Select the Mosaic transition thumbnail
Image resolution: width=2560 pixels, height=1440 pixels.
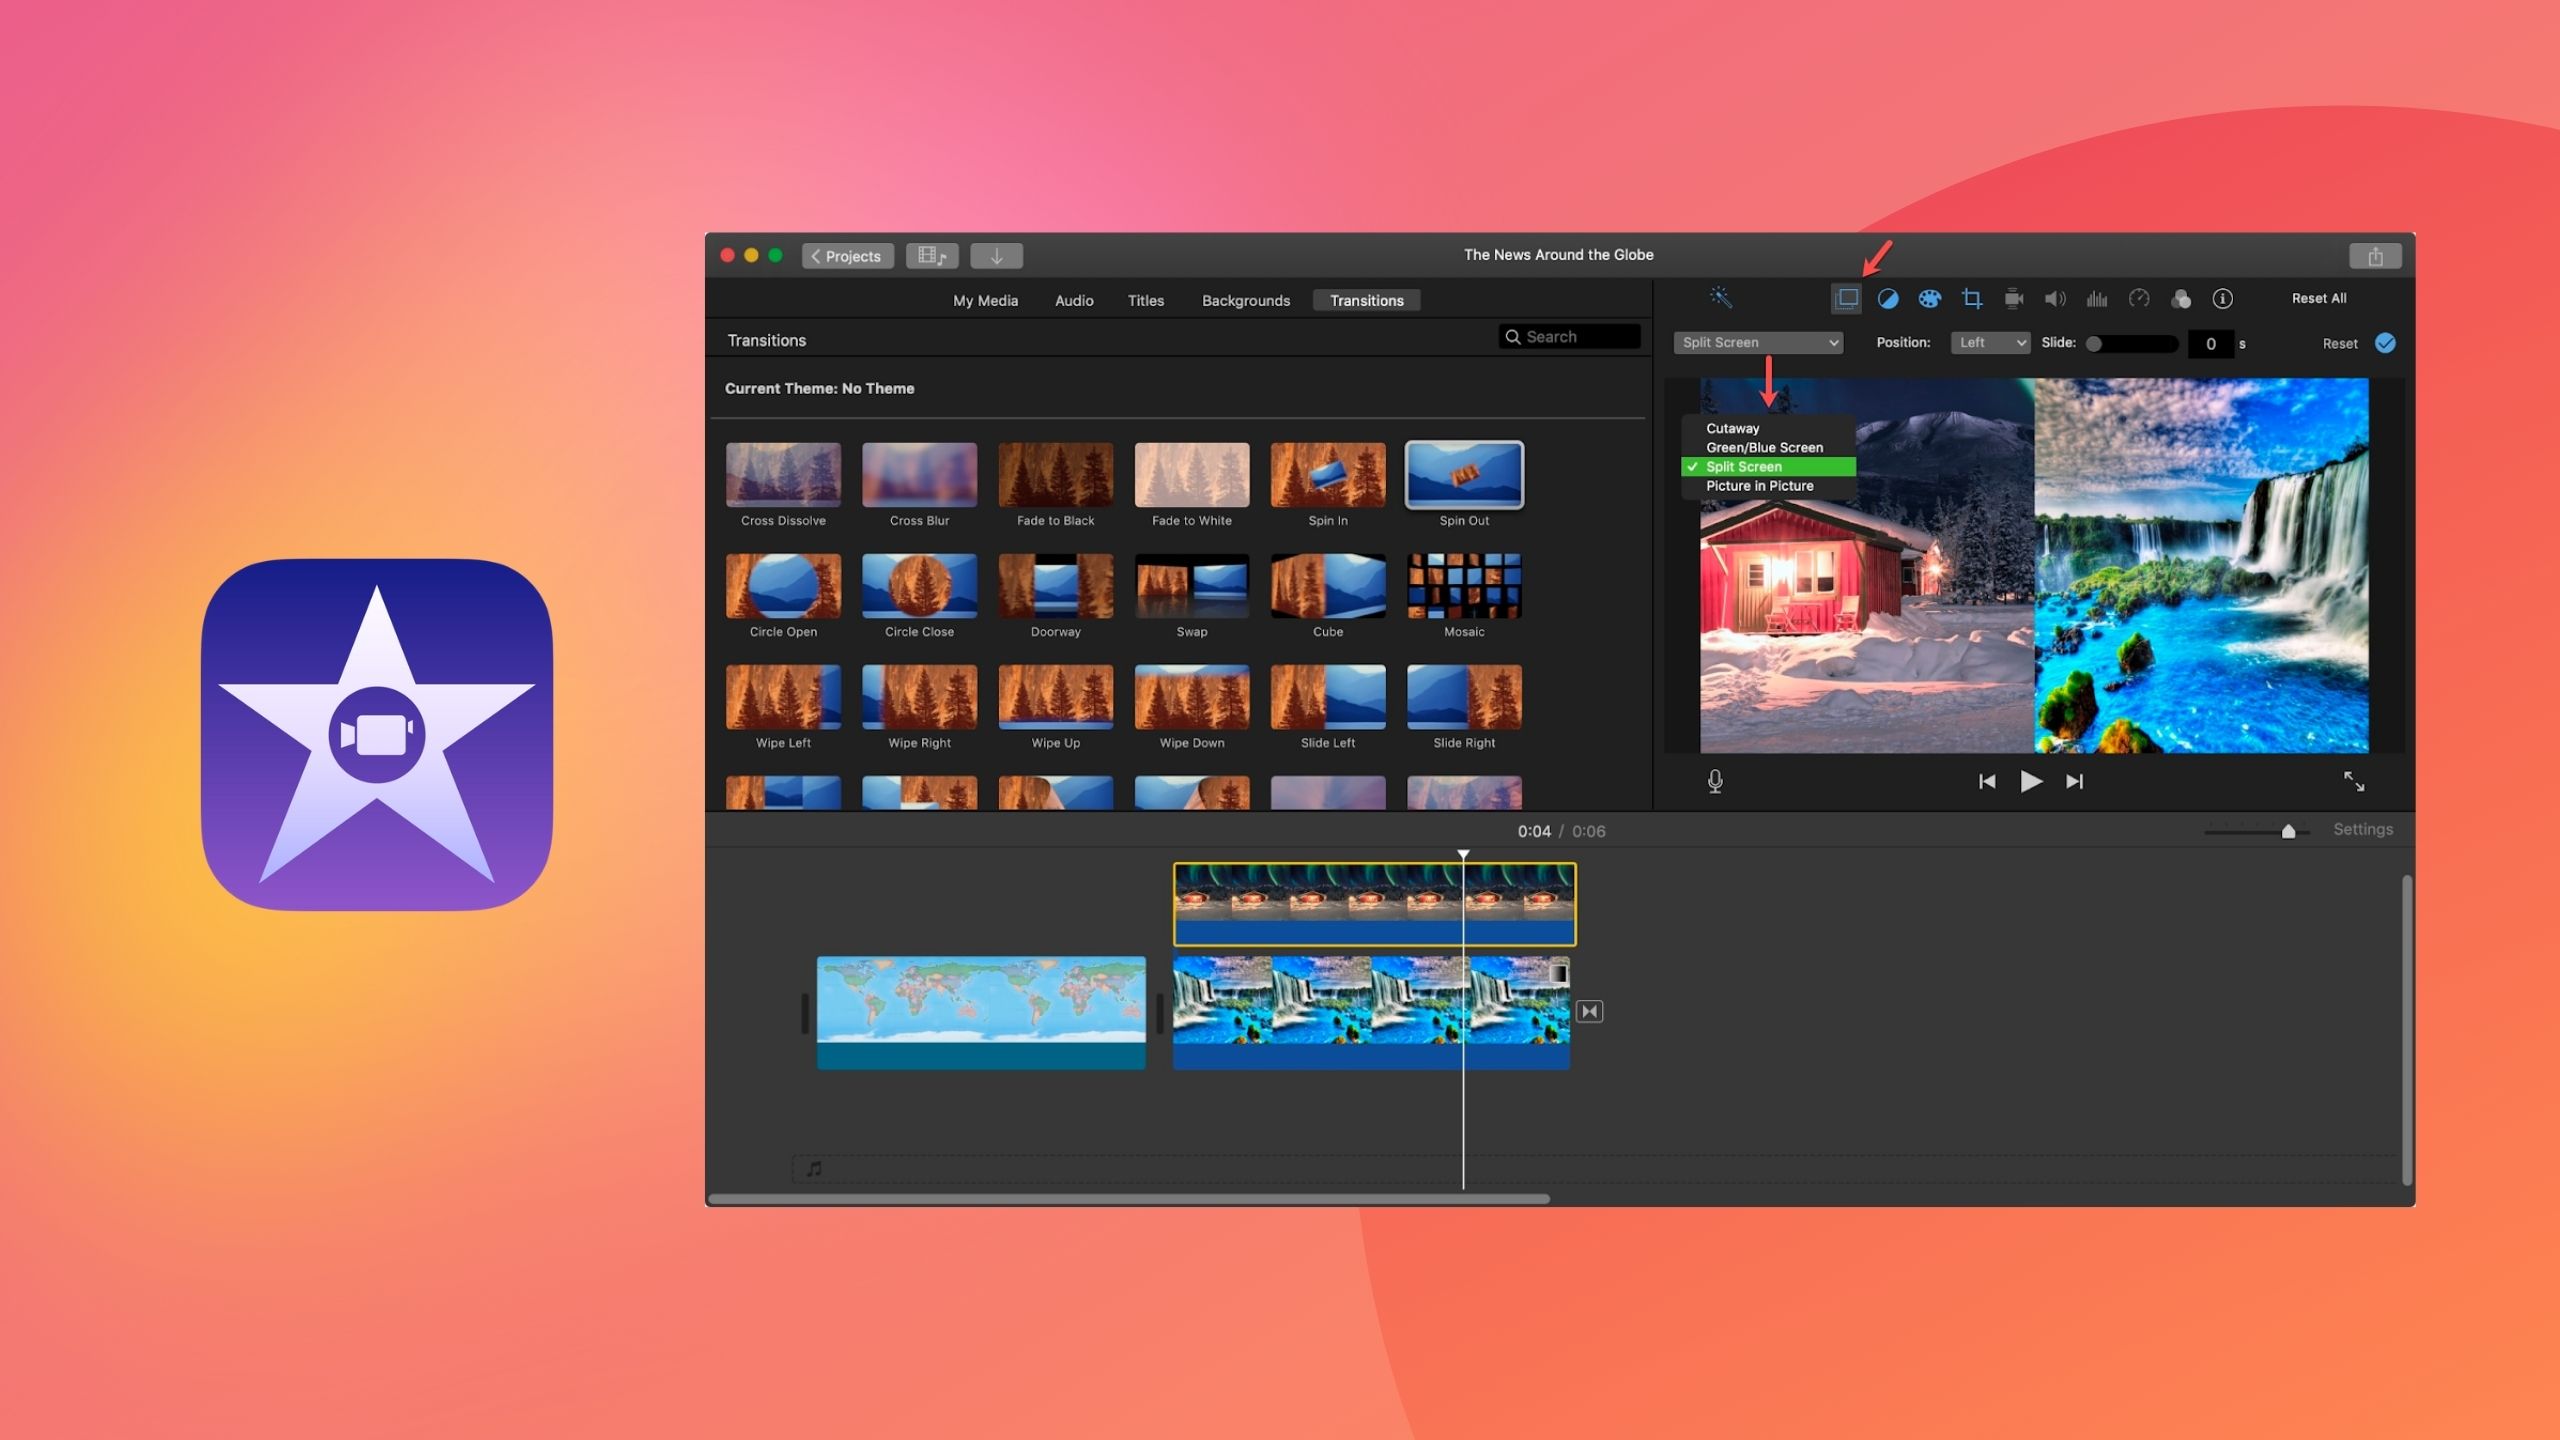[x=1464, y=586]
